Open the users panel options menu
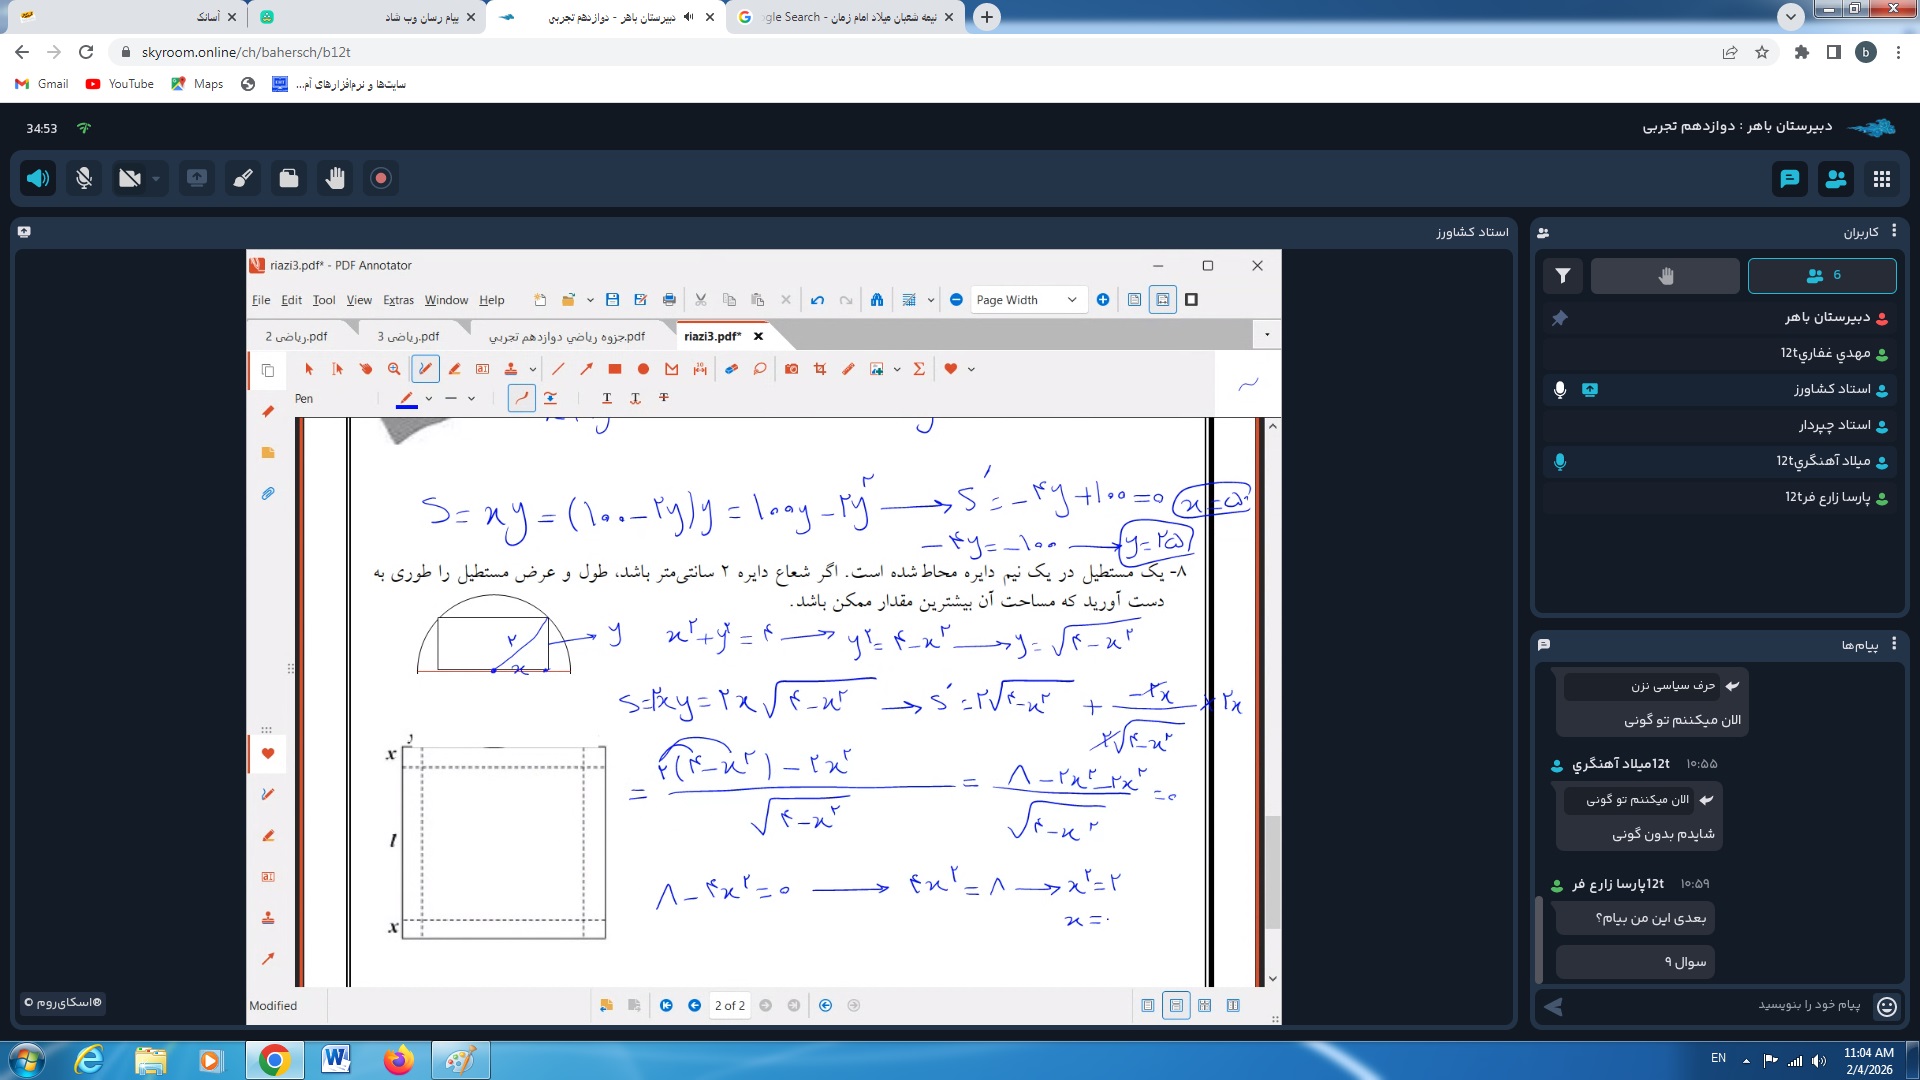The image size is (1920, 1080). coord(1894,231)
